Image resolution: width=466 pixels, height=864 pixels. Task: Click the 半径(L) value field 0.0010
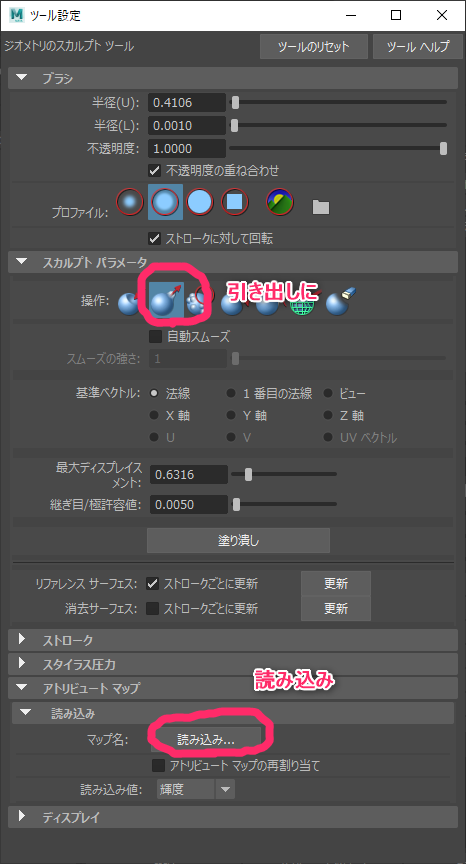(x=187, y=126)
